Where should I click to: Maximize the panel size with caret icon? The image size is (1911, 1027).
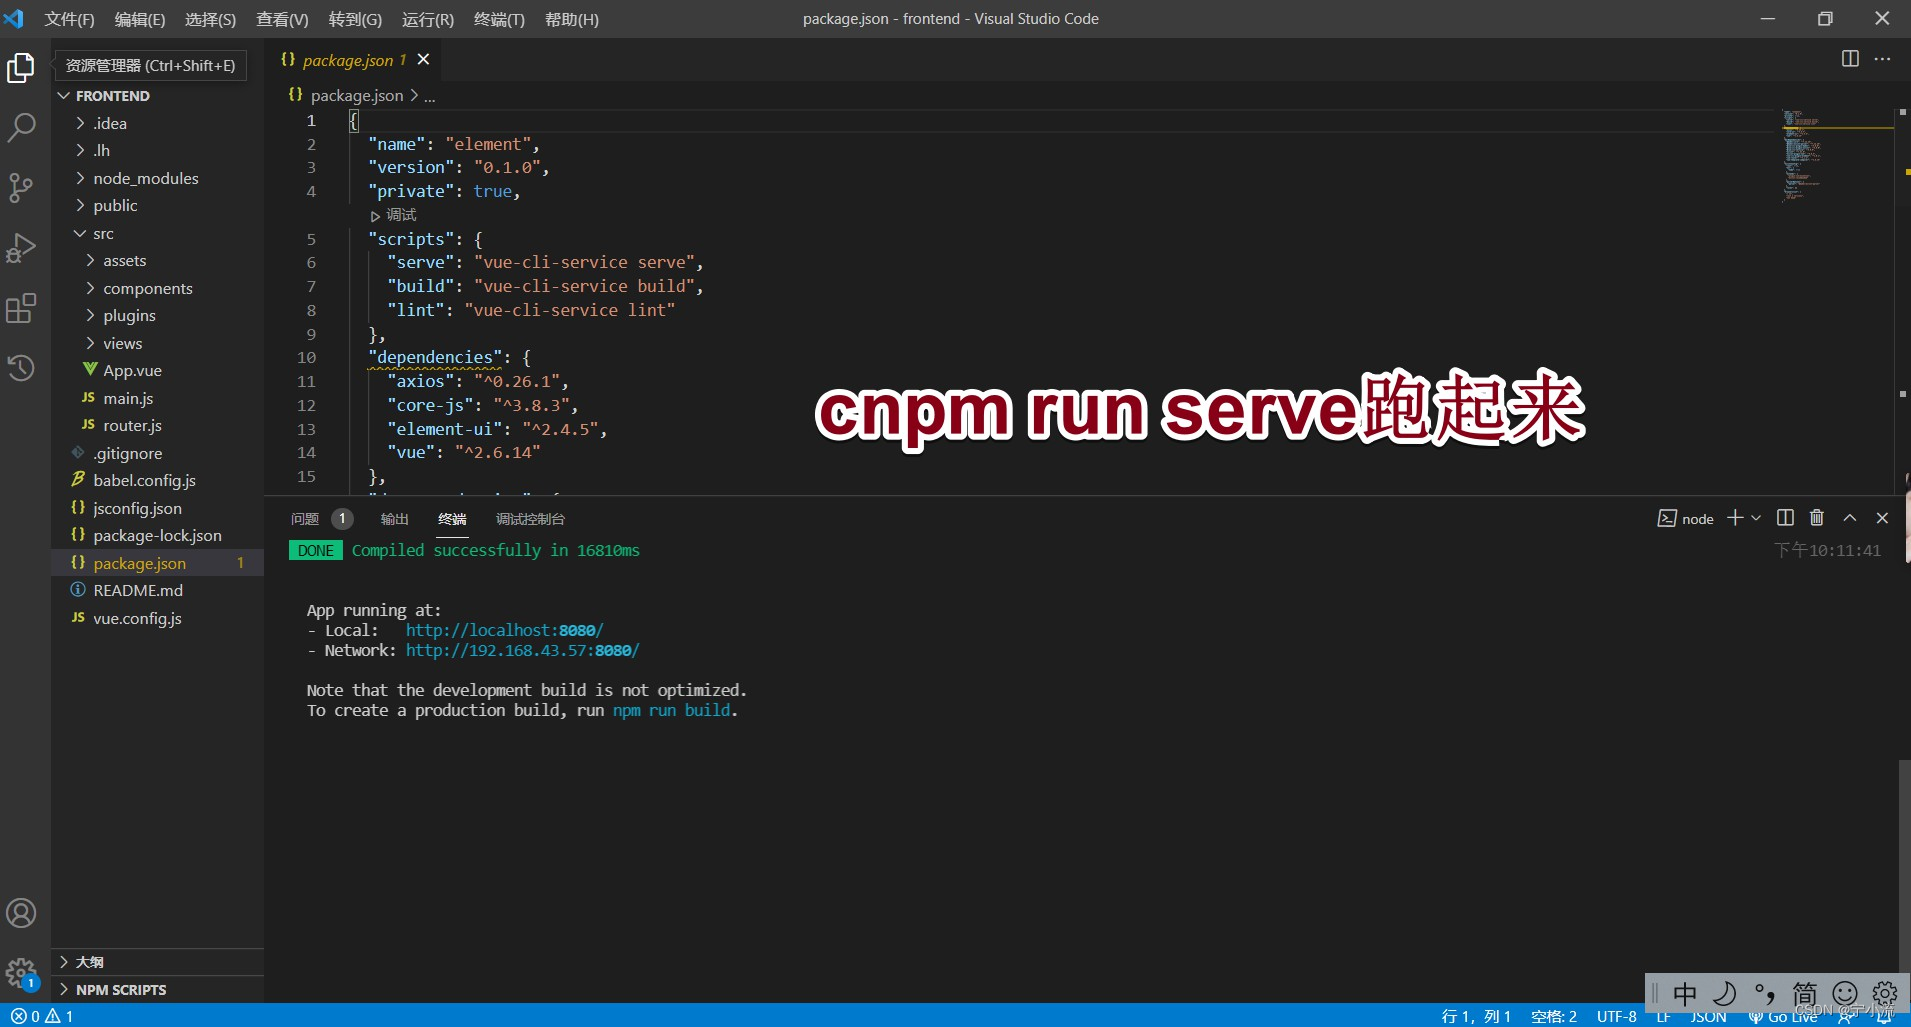pyautogui.click(x=1850, y=518)
